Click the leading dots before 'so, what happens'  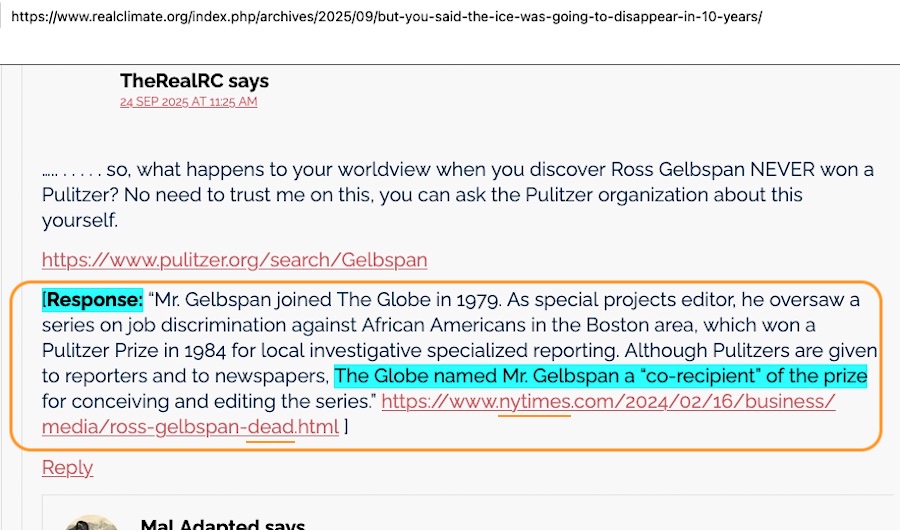(70, 171)
